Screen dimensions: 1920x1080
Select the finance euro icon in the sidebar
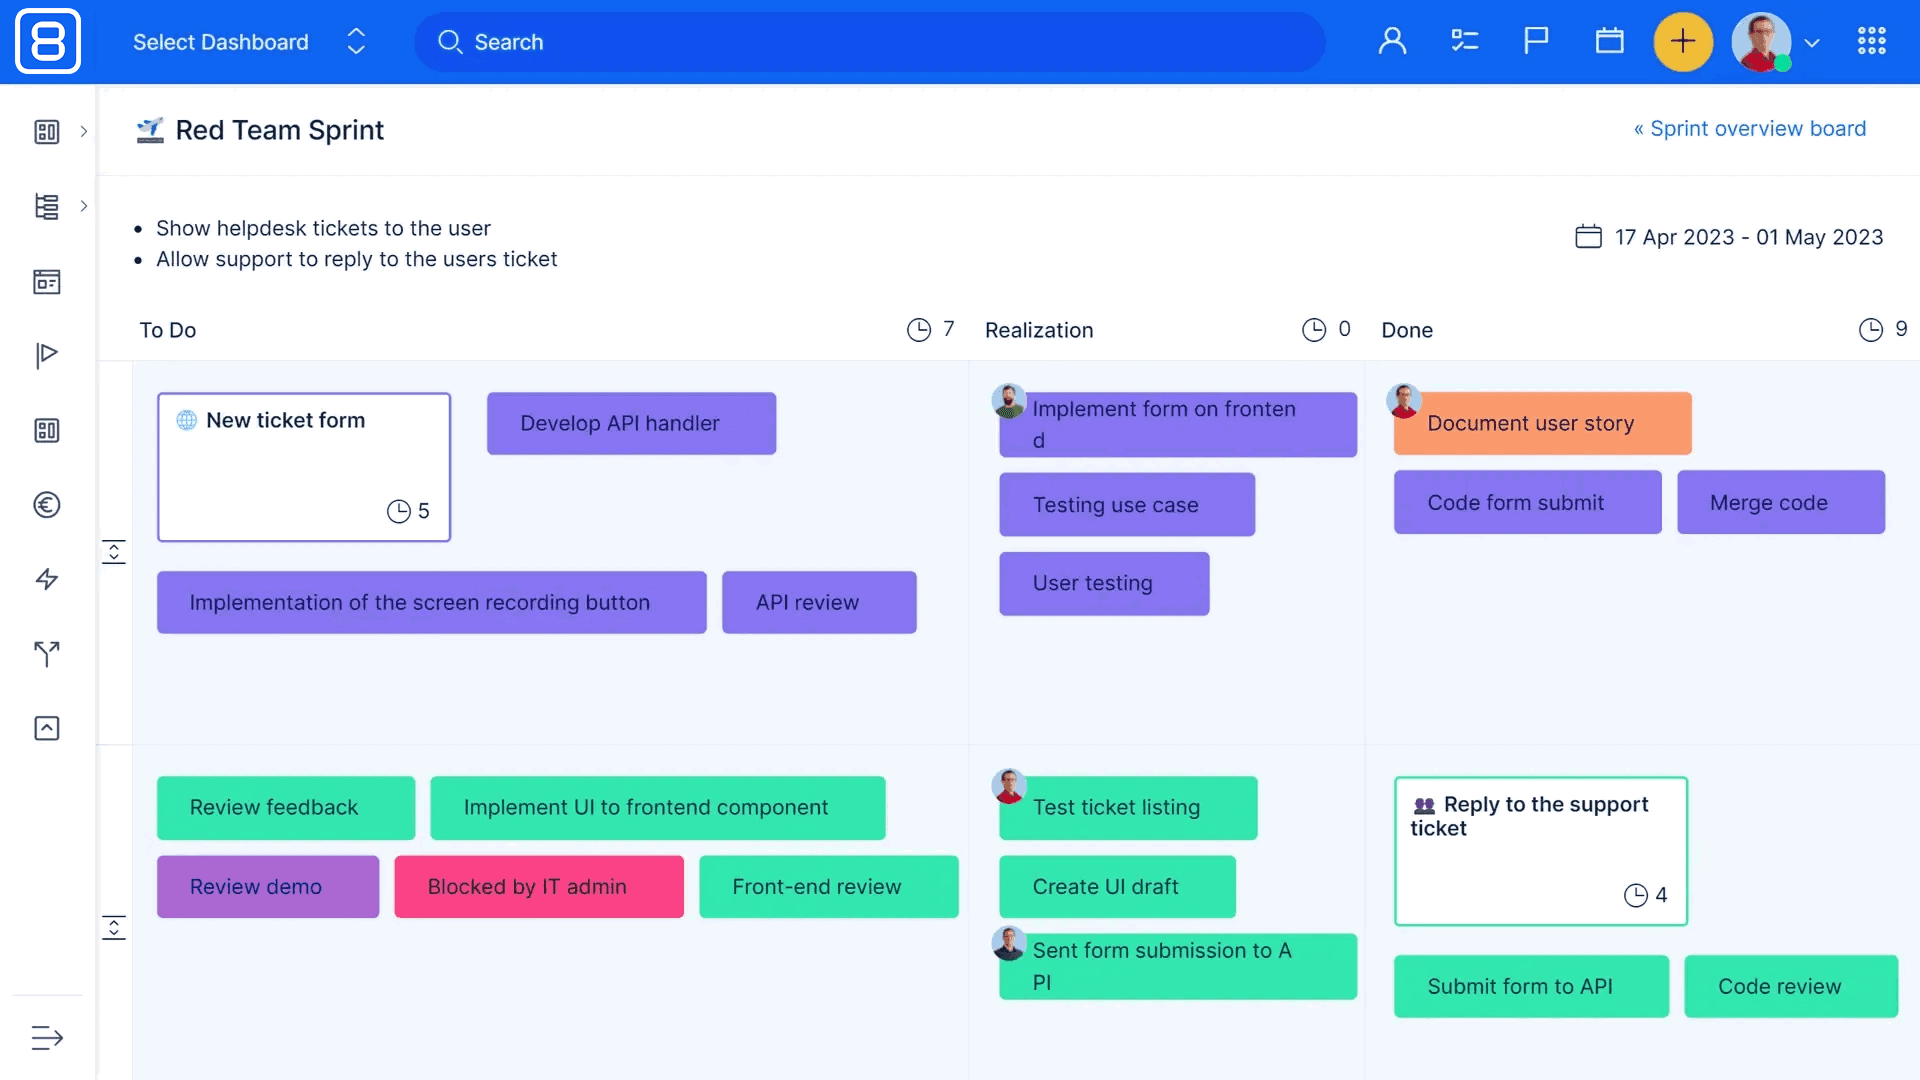tap(46, 504)
